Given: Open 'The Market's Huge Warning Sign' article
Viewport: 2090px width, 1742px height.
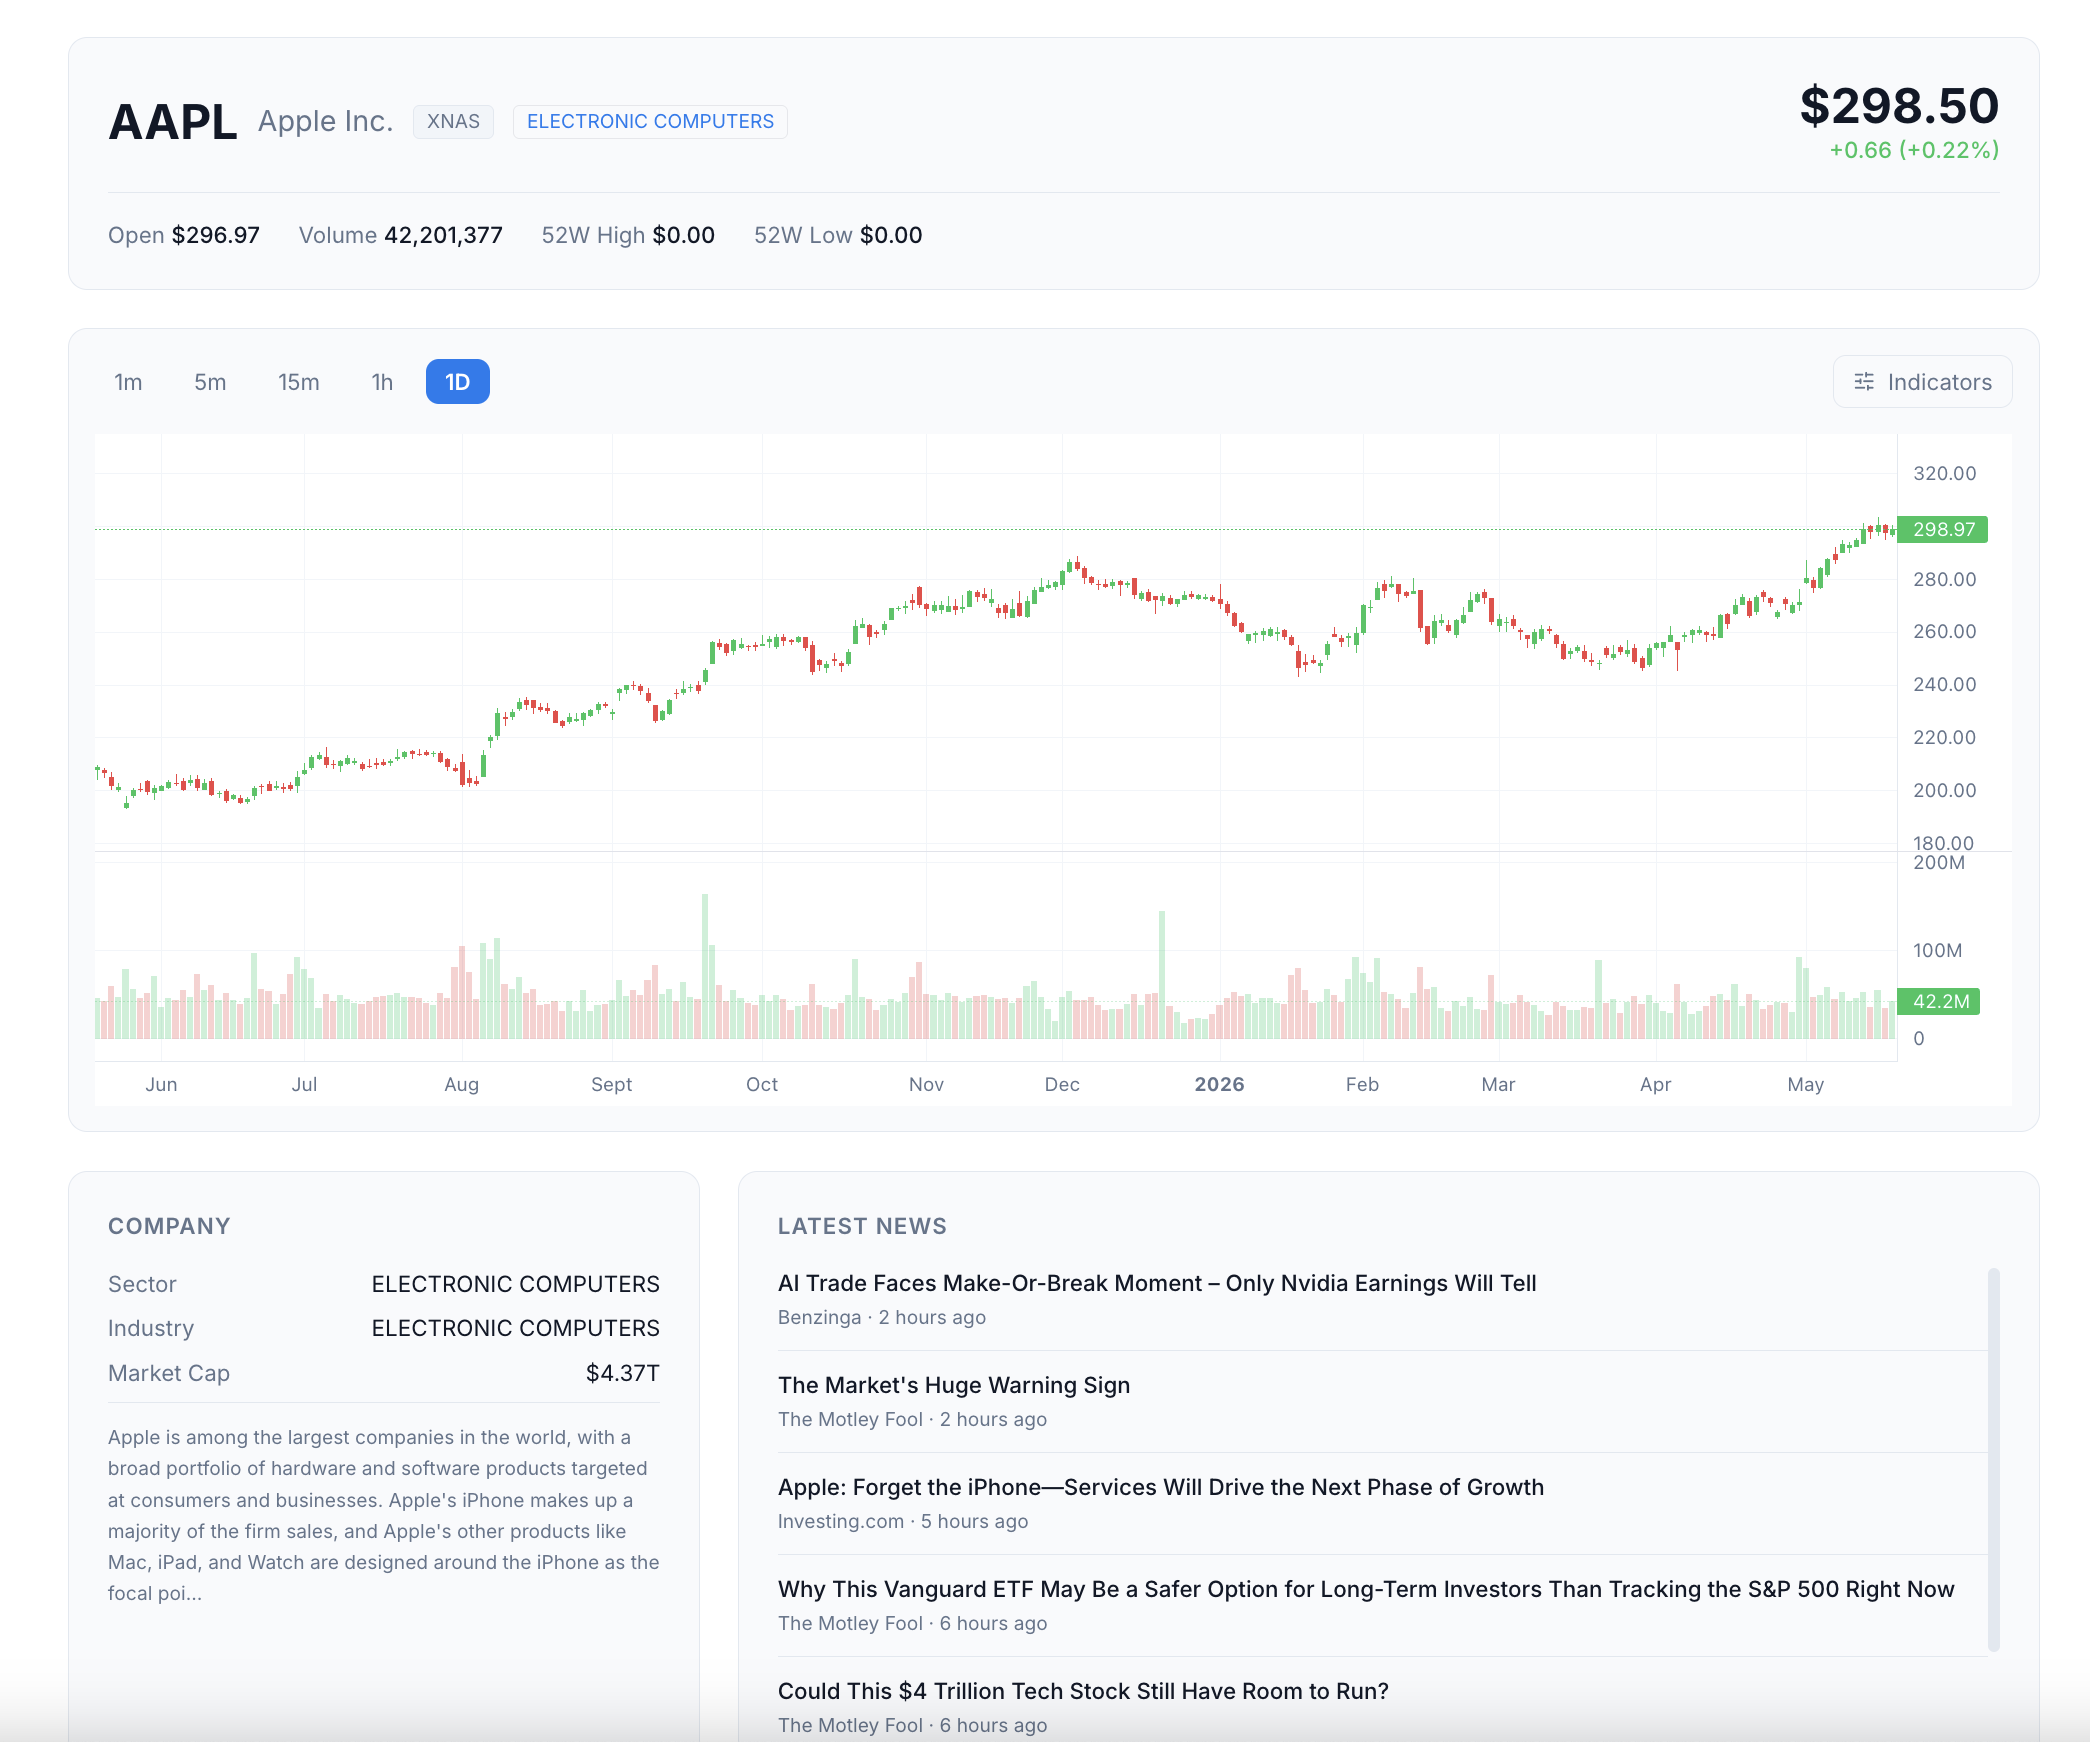Looking at the screenshot, I should click(x=954, y=1385).
